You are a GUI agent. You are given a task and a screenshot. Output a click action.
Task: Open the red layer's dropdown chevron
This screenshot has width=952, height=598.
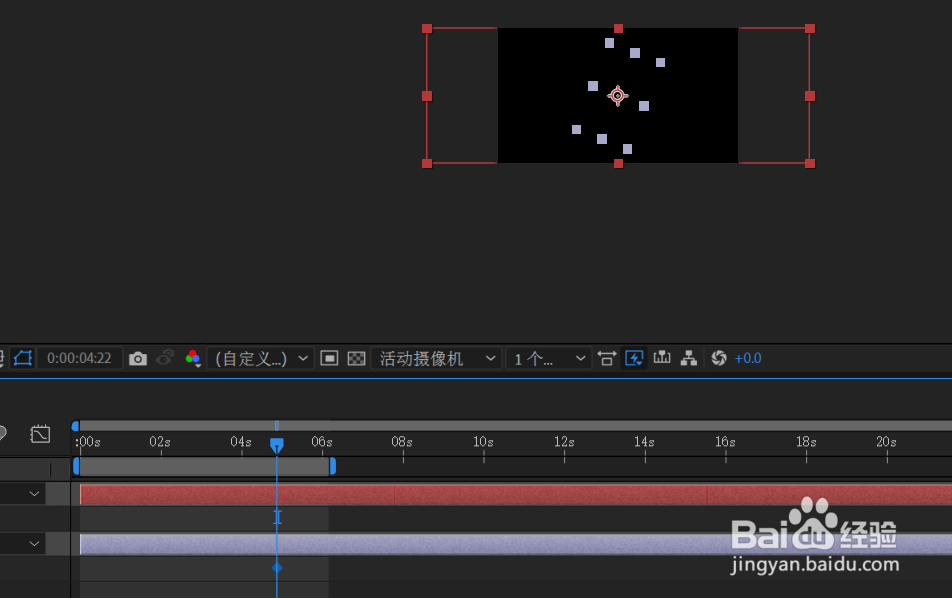point(35,494)
